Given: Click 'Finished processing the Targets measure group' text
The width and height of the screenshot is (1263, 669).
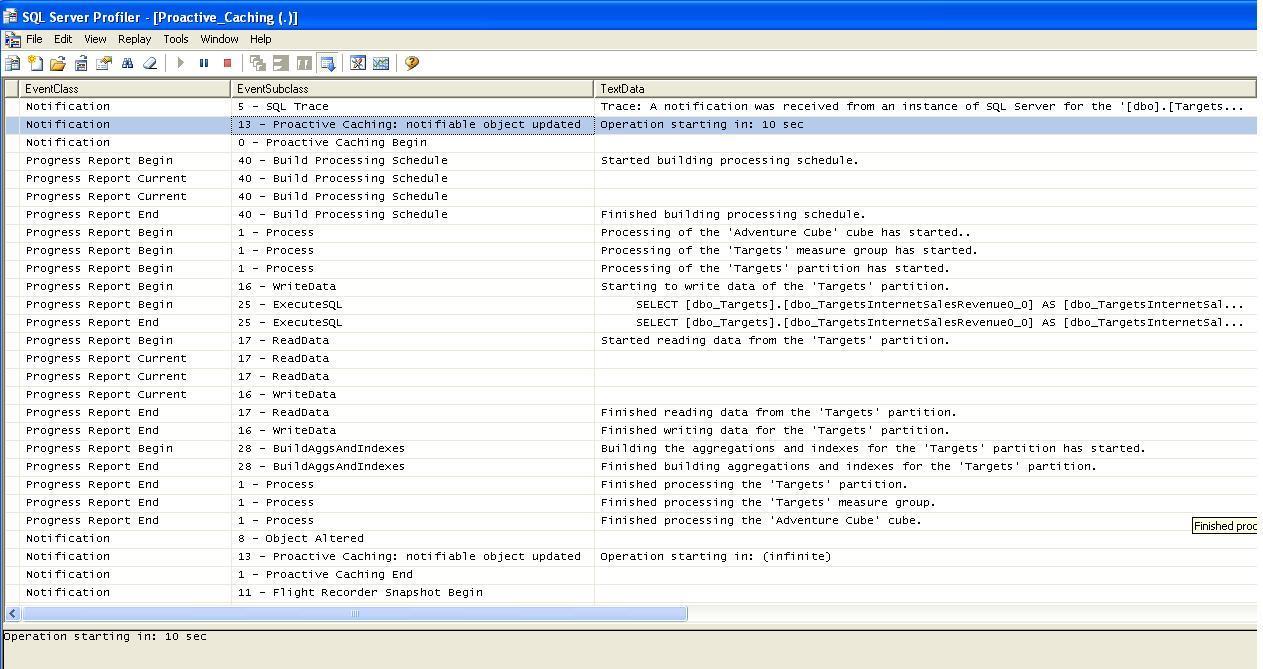Looking at the screenshot, I should pos(768,502).
